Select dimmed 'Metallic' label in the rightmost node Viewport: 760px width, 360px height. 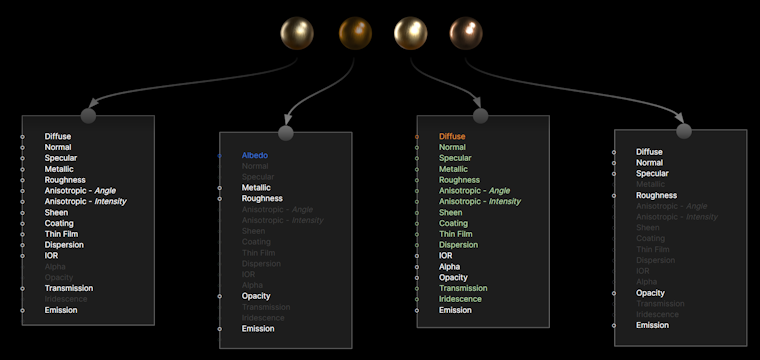click(651, 184)
